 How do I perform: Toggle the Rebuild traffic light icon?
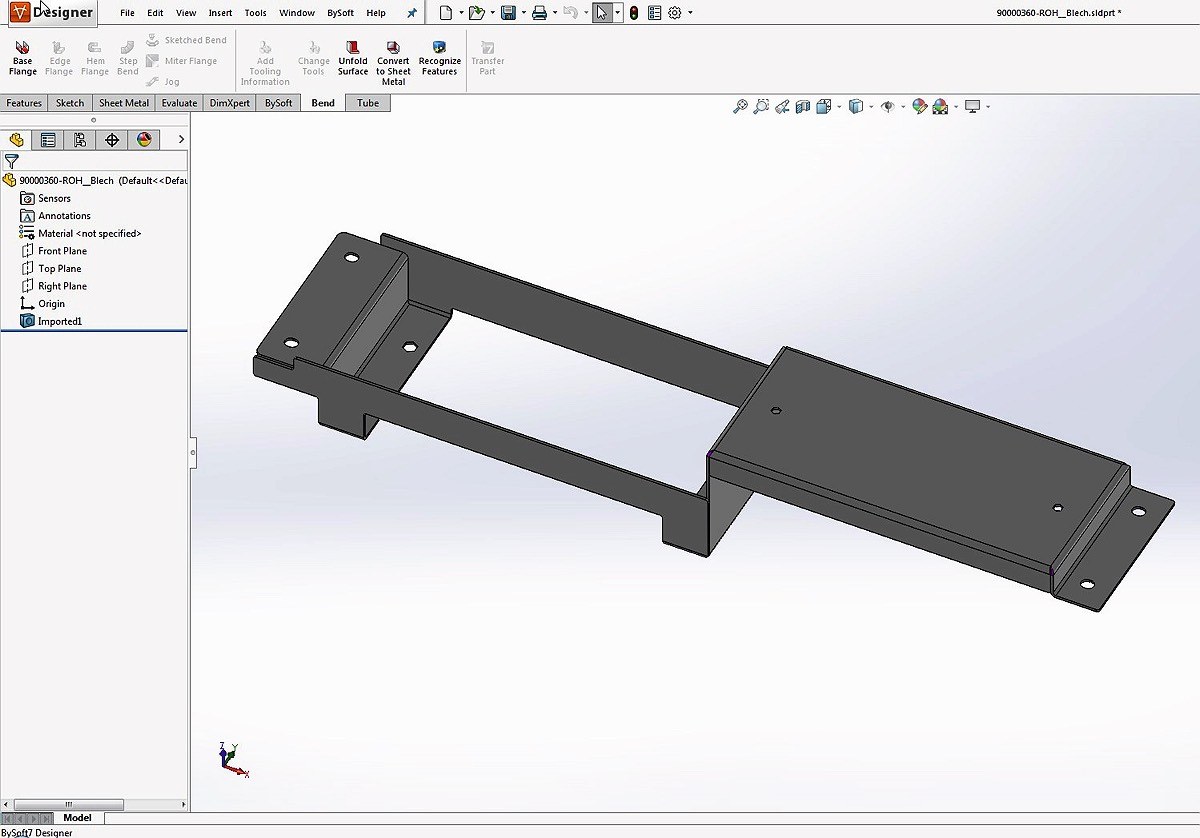[x=634, y=13]
